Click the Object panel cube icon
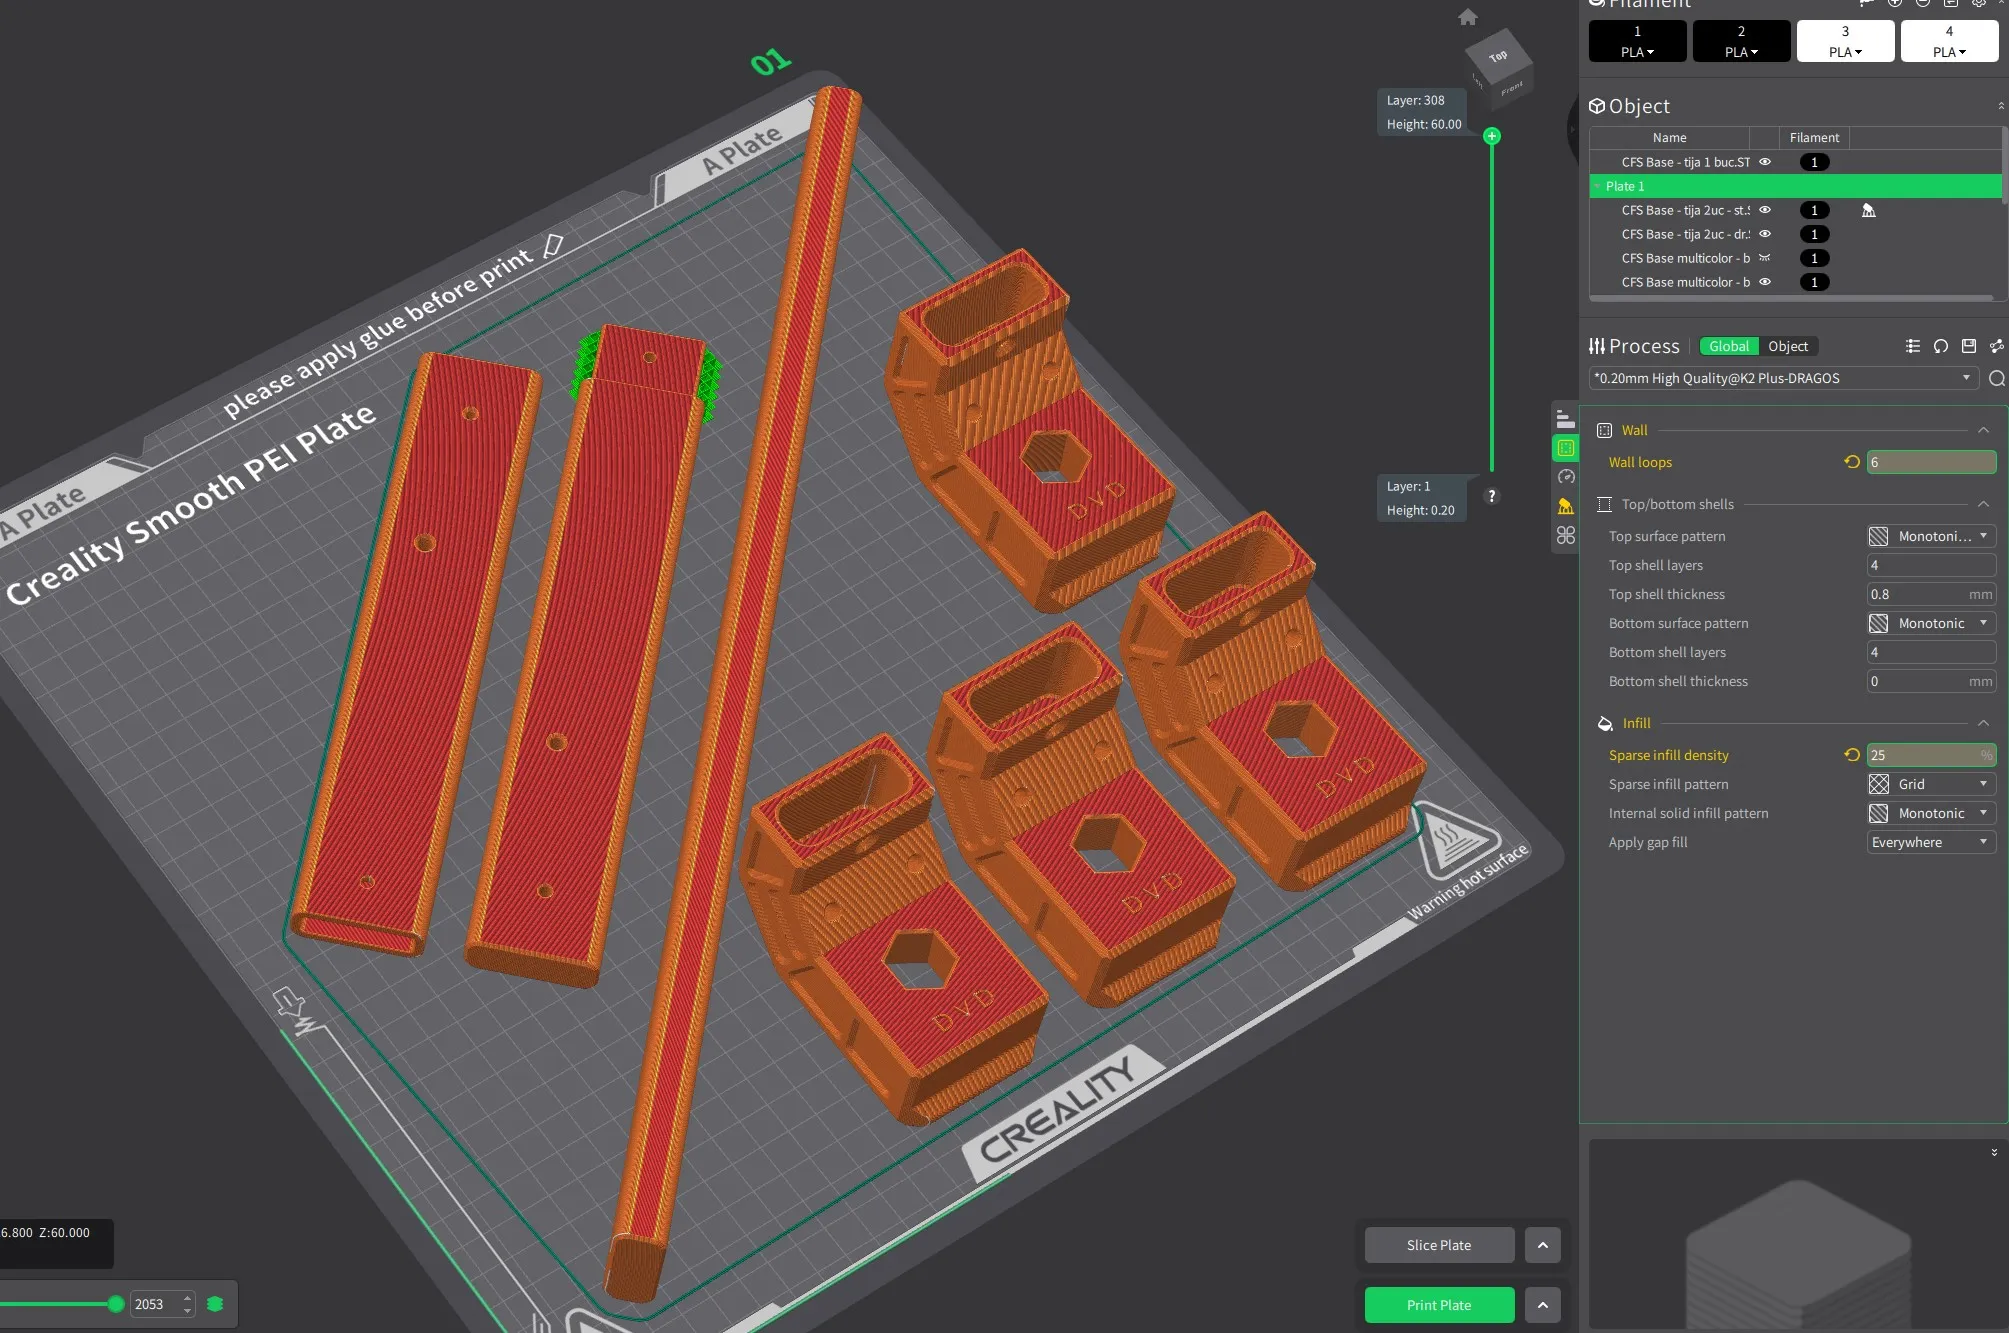This screenshot has height=1333, width=2009. click(x=1597, y=106)
